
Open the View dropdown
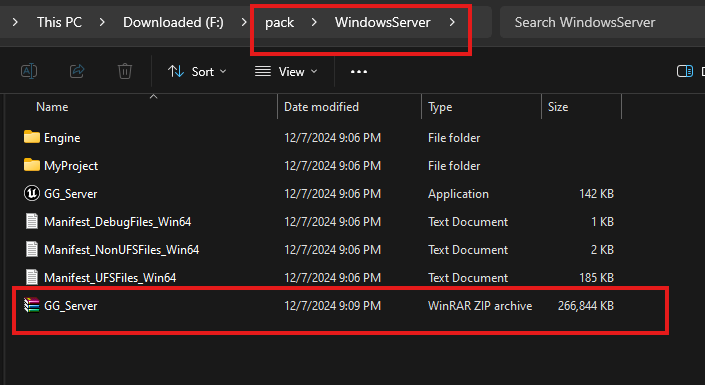click(x=286, y=72)
